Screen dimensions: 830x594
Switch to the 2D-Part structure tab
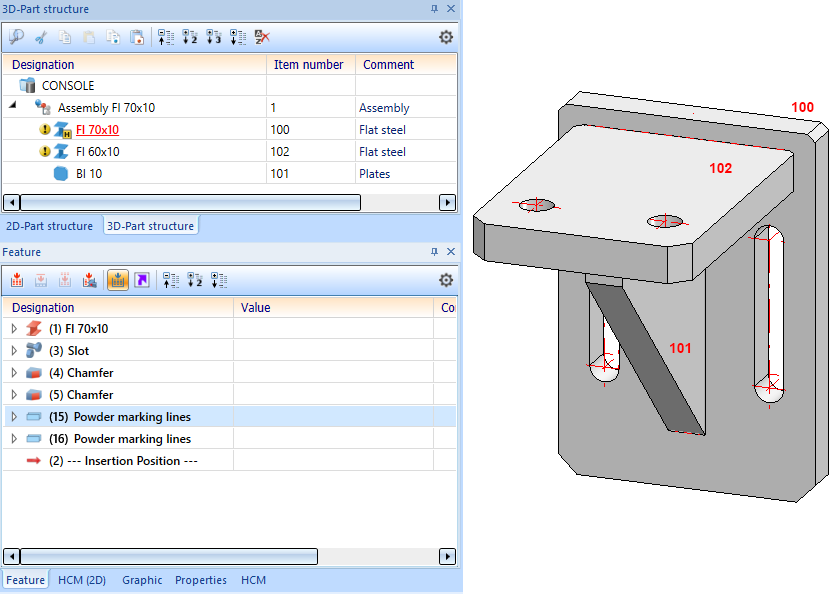click(48, 226)
